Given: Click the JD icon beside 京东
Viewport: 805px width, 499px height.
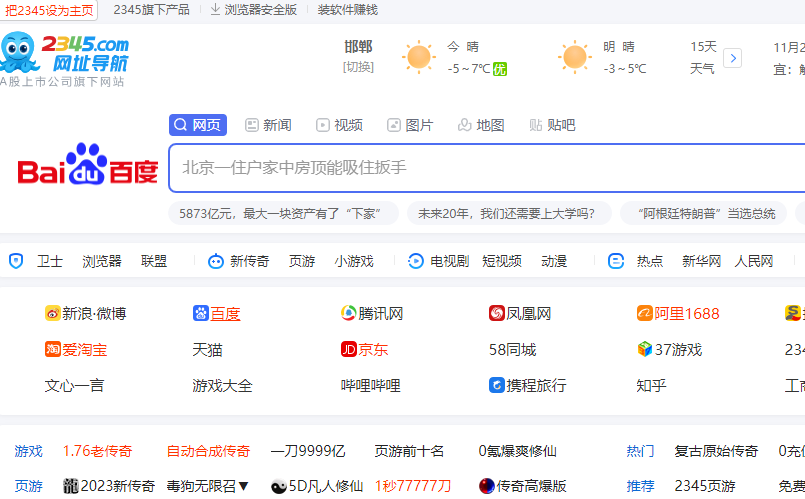Looking at the screenshot, I should pos(349,350).
